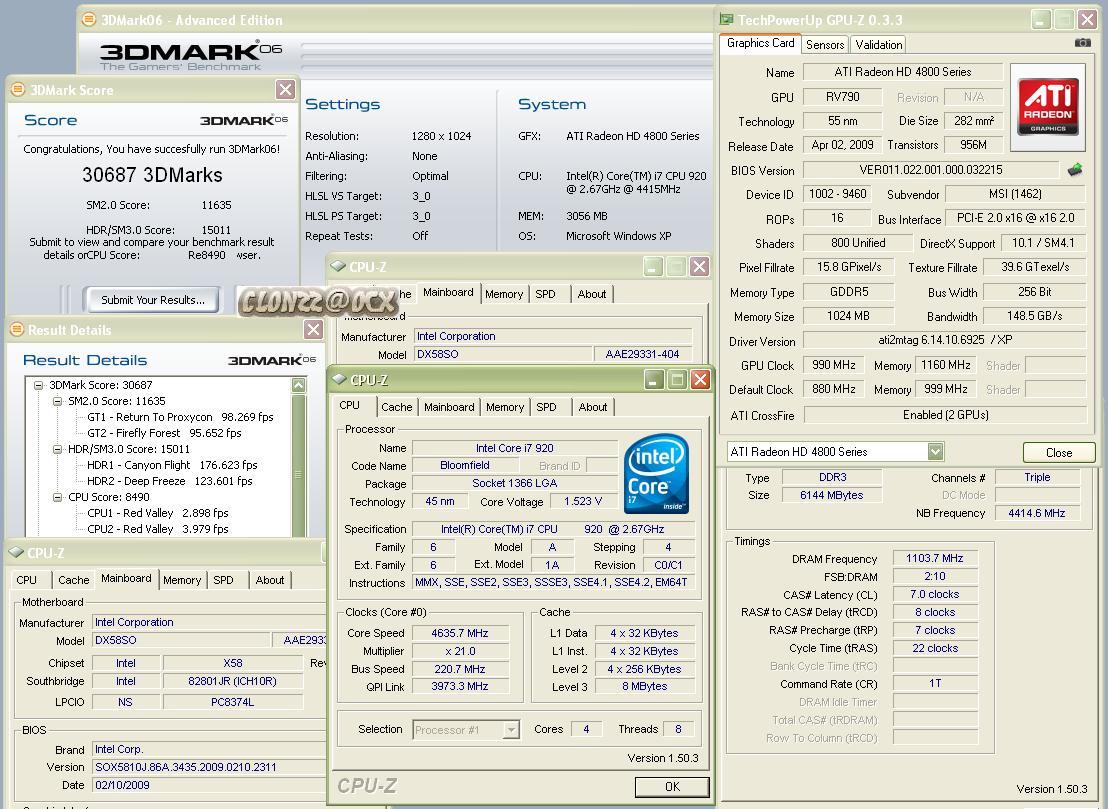Click the BIOS Version VER011.022.001.000.032215 field
Image resolution: width=1108 pixels, height=809 pixels.
[931, 170]
